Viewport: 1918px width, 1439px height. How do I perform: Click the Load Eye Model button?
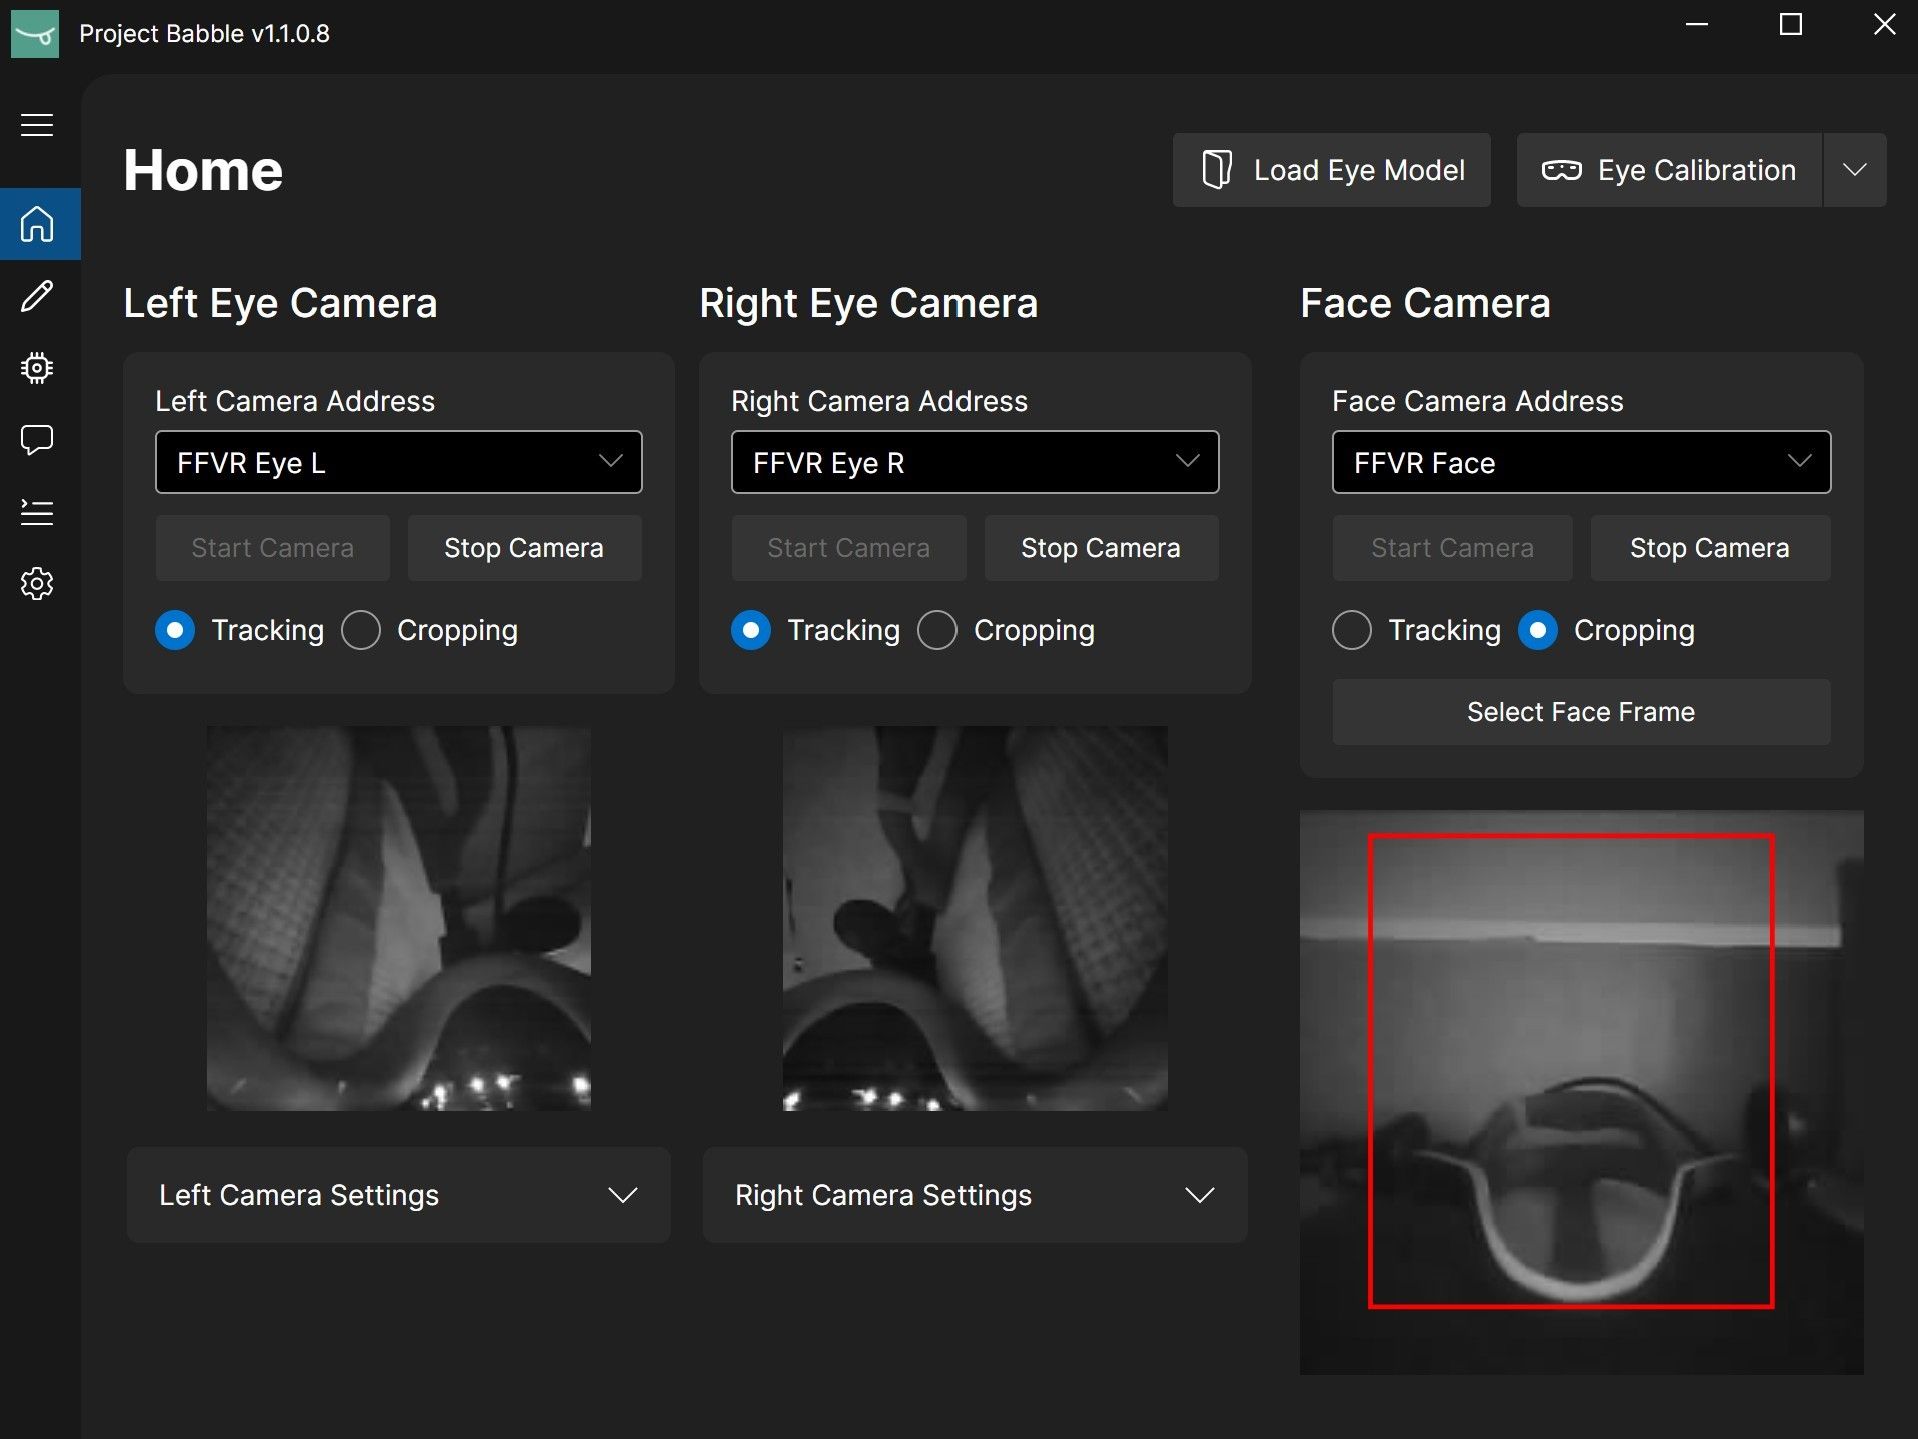point(1330,169)
